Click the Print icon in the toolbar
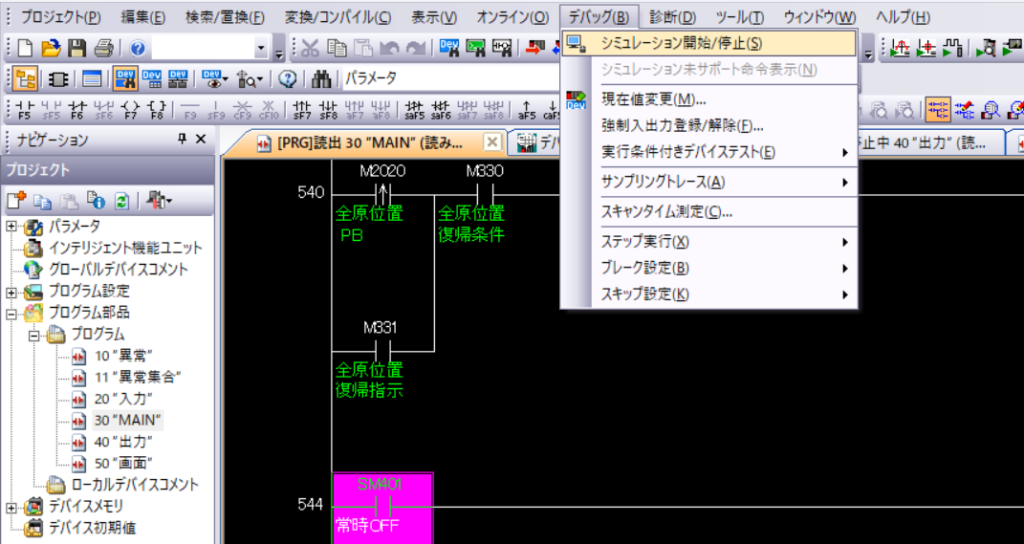This screenshot has height=544, width=1024. click(103, 48)
